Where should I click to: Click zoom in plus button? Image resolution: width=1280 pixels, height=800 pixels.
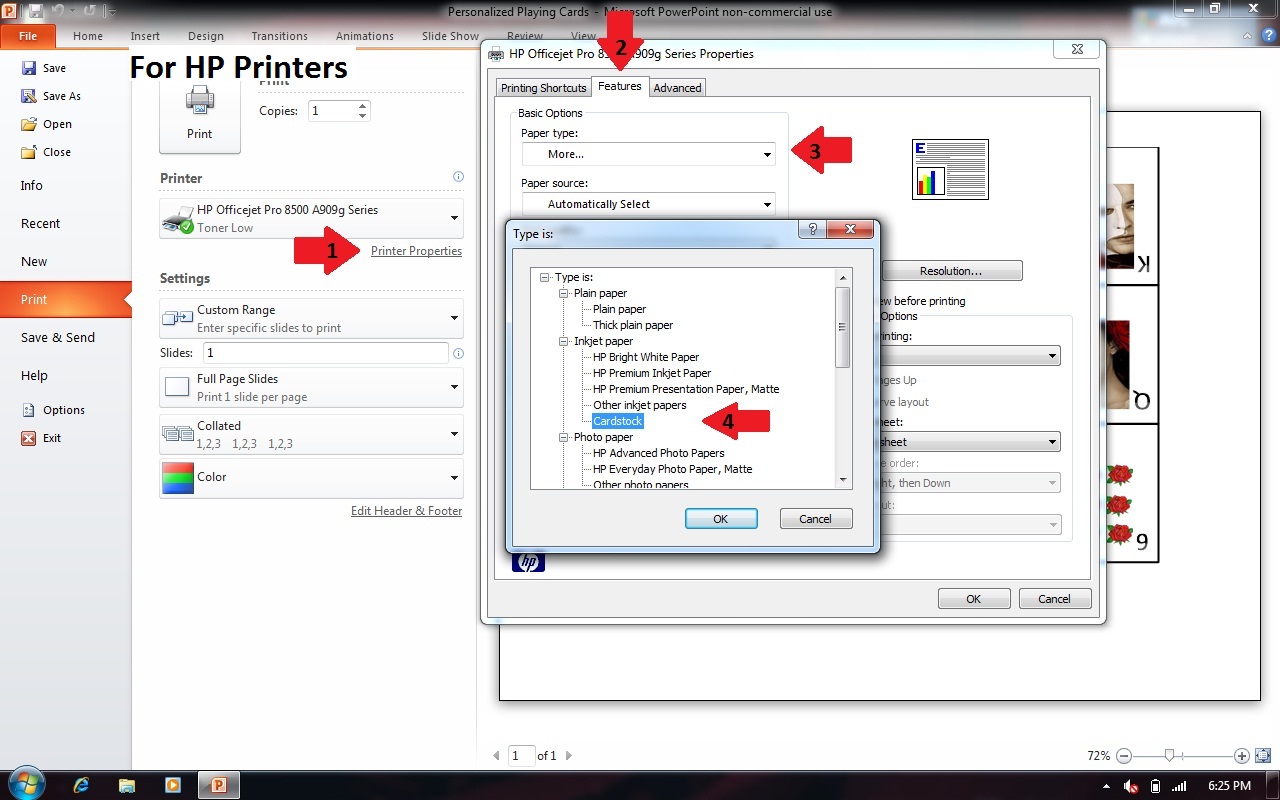click(x=1242, y=756)
